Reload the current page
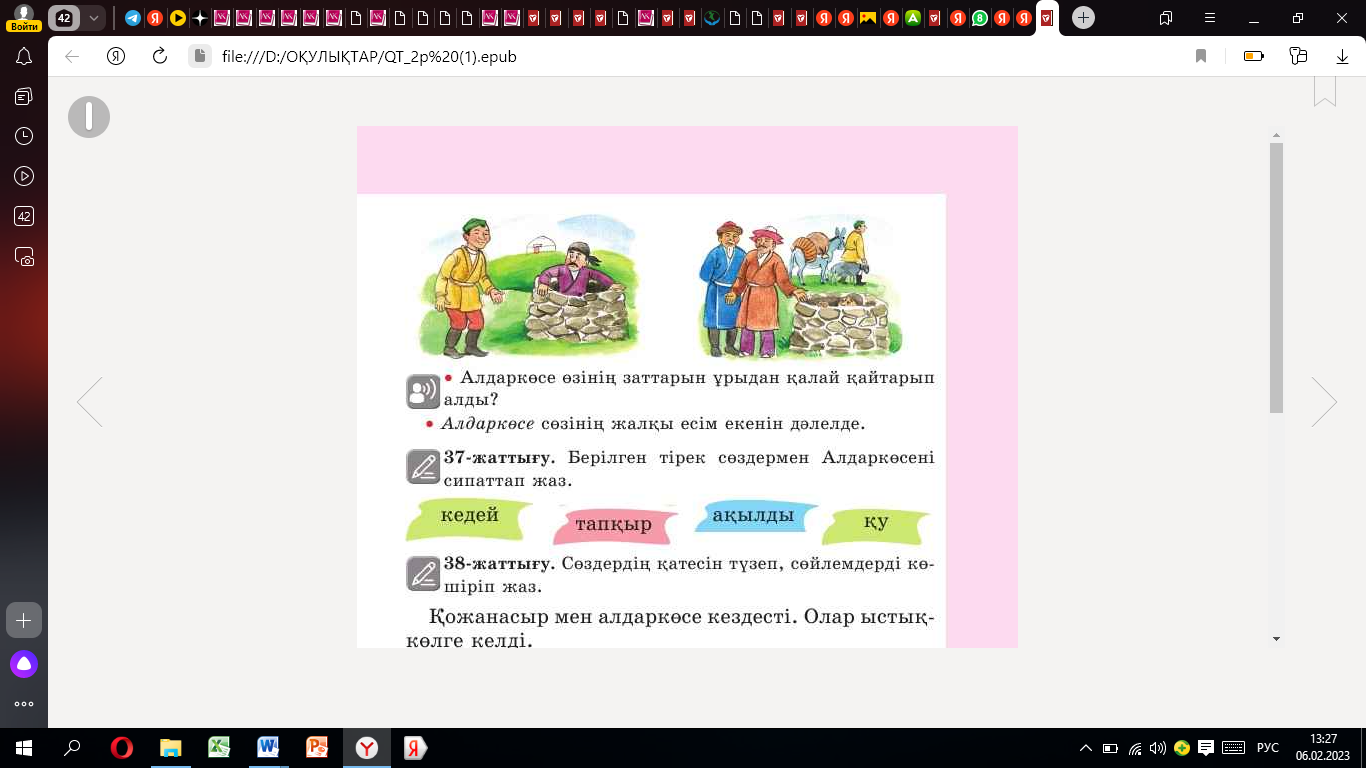This screenshot has width=1366, height=768. [159, 57]
